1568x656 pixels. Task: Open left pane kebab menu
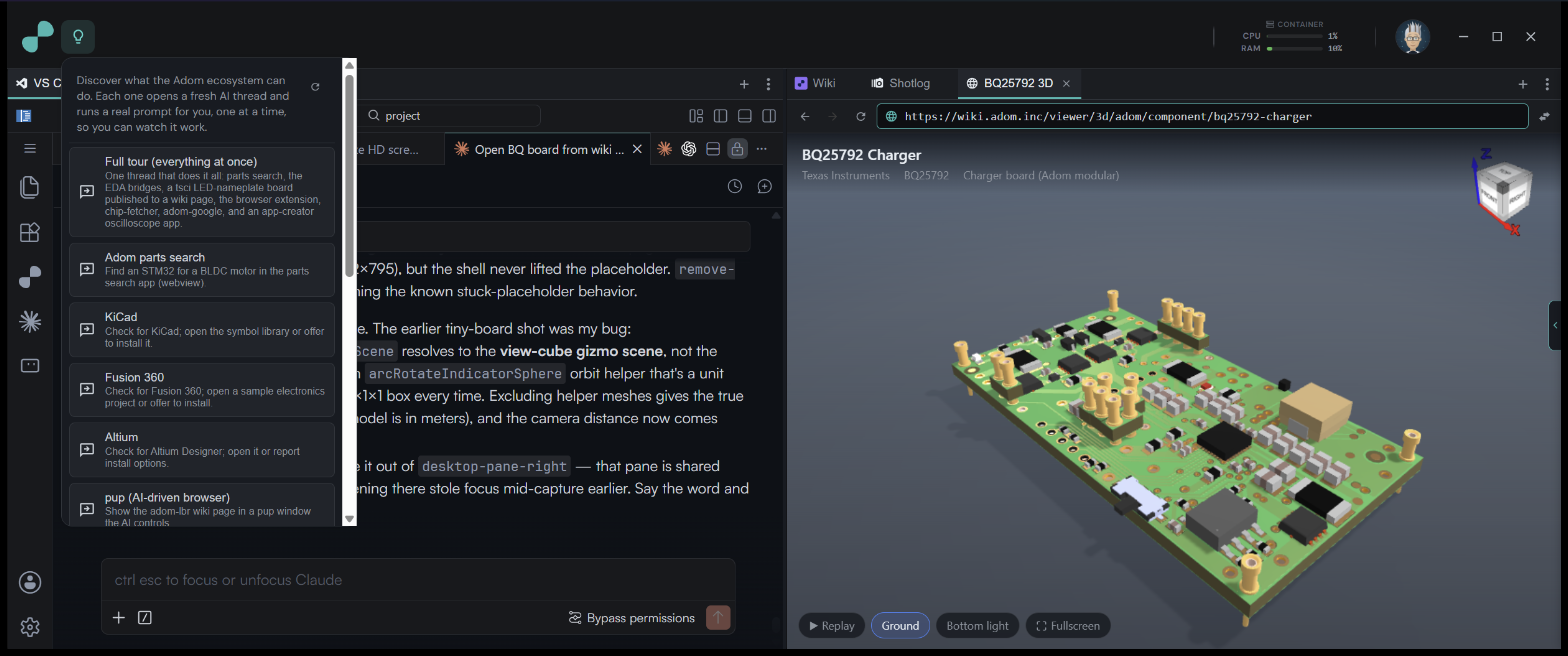(x=768, y=84)
